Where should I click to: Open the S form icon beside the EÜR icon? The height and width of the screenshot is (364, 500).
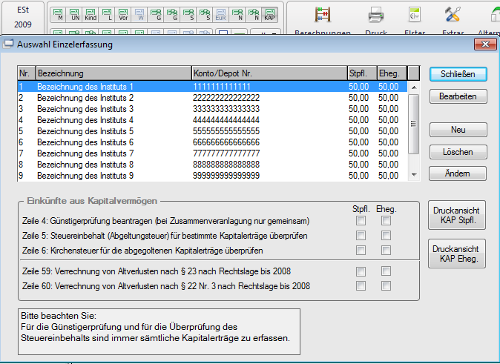205,15
